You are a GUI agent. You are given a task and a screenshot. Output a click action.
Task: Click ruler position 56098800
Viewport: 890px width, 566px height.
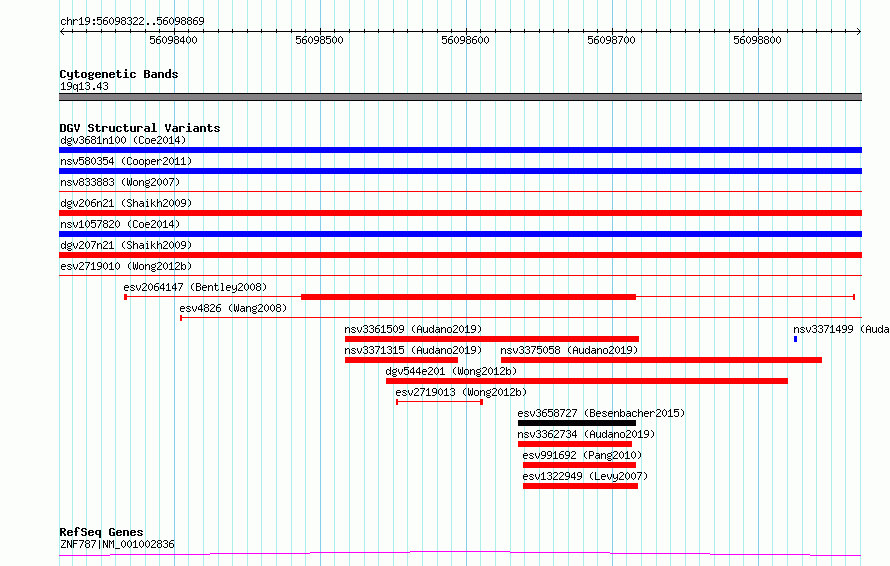click(757, 40)
